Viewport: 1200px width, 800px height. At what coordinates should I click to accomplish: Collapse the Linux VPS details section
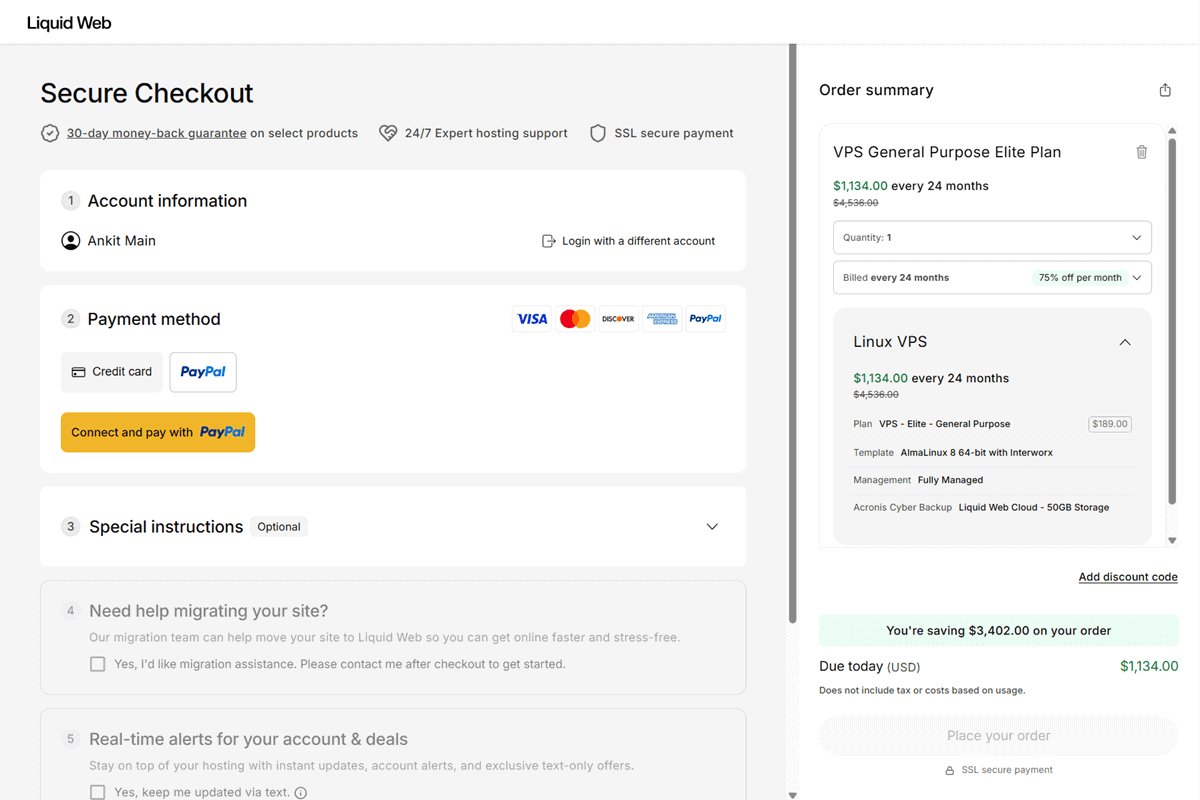pos(1125,341)
